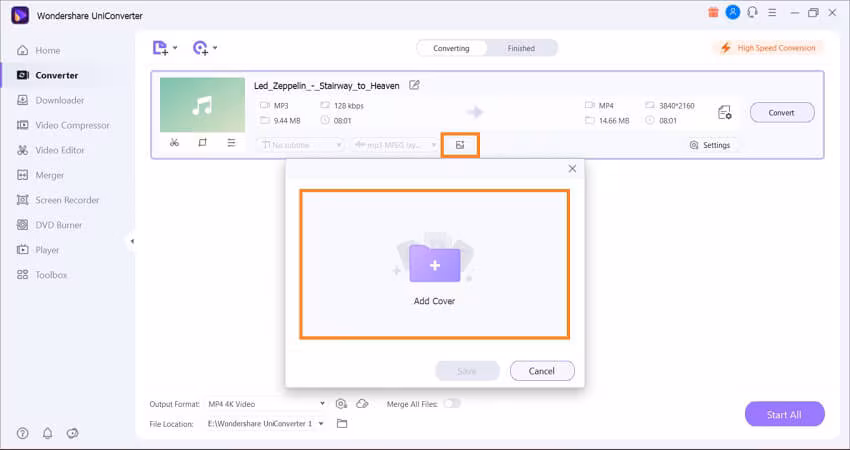Open the support headset icon
This screenshot has height=450, width=850.
(x=752, y=12)
